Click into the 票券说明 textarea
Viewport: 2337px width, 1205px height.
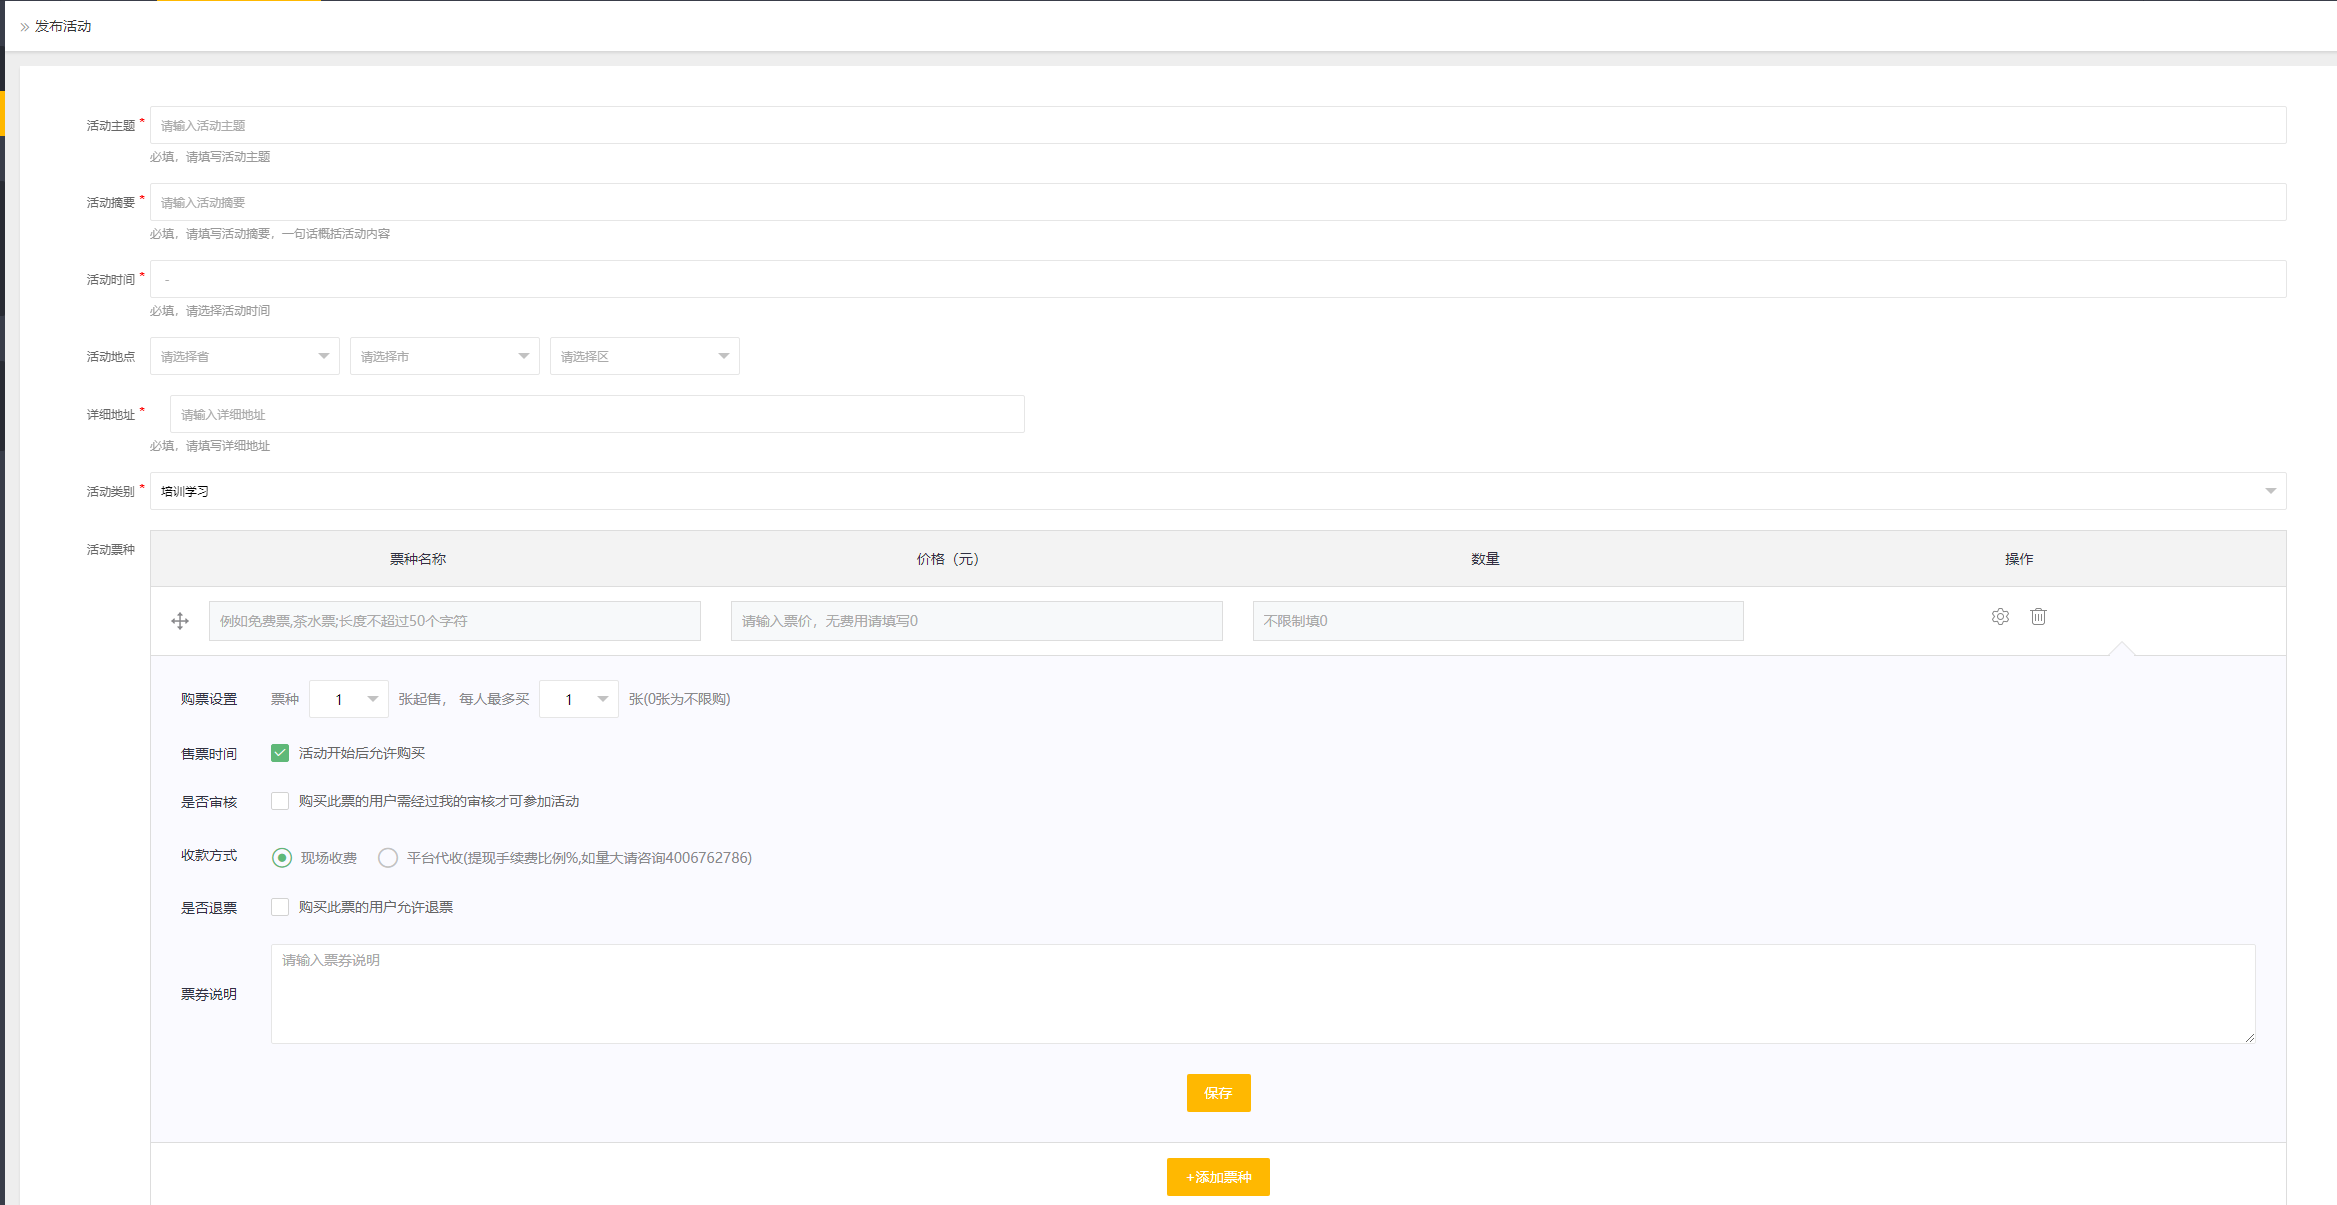[x=1263, y=994]
